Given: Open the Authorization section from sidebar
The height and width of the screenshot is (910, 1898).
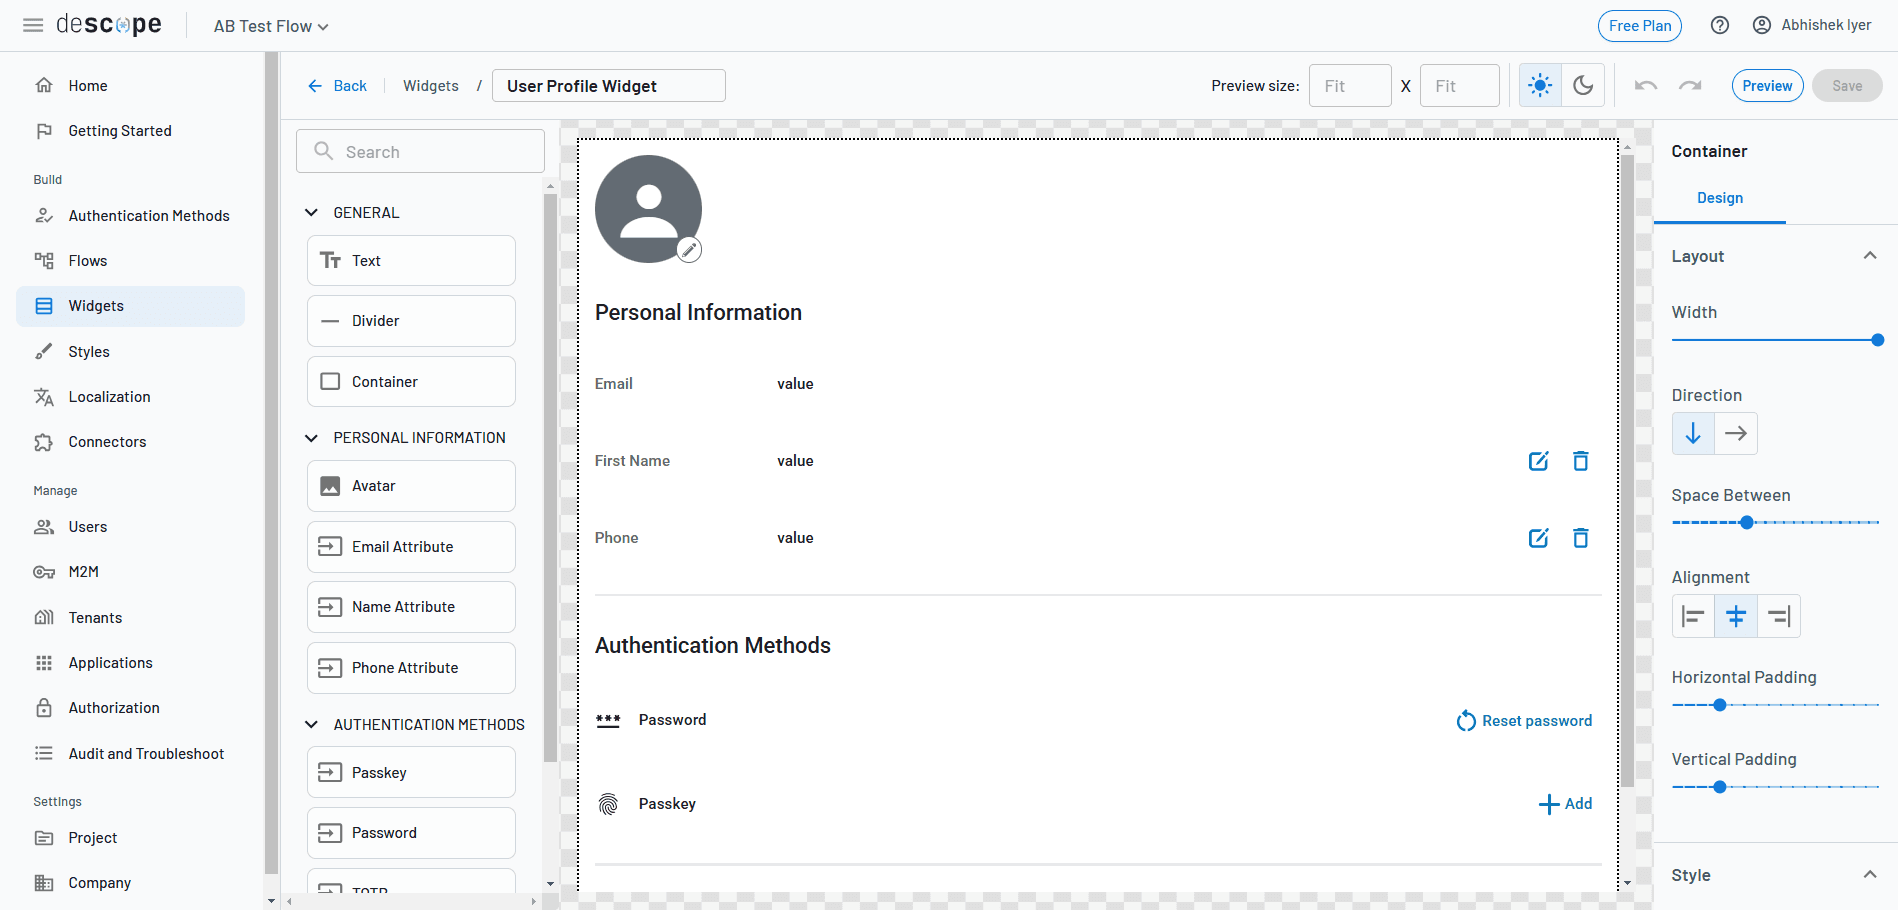Looking at the screenshot, I should point(113,707).
